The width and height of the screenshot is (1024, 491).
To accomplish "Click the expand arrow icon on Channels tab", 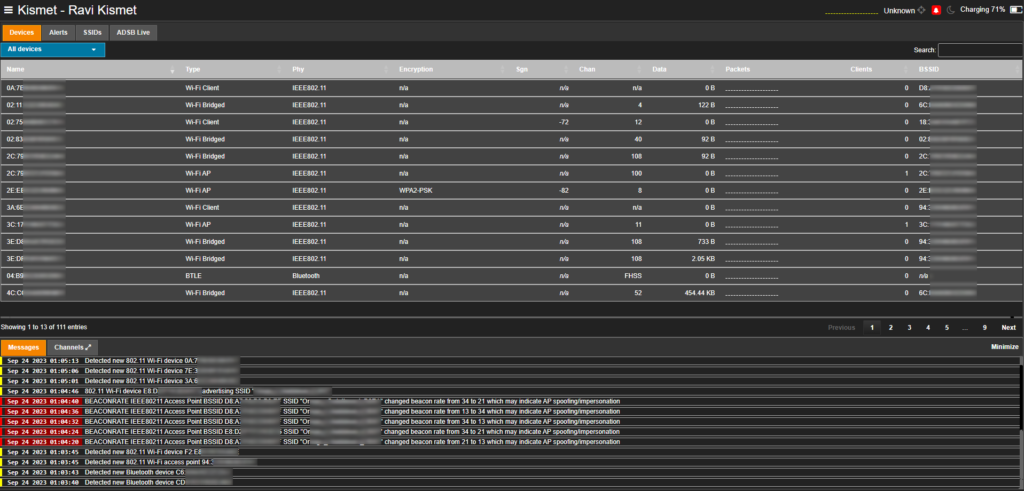I will pos(88,347).
